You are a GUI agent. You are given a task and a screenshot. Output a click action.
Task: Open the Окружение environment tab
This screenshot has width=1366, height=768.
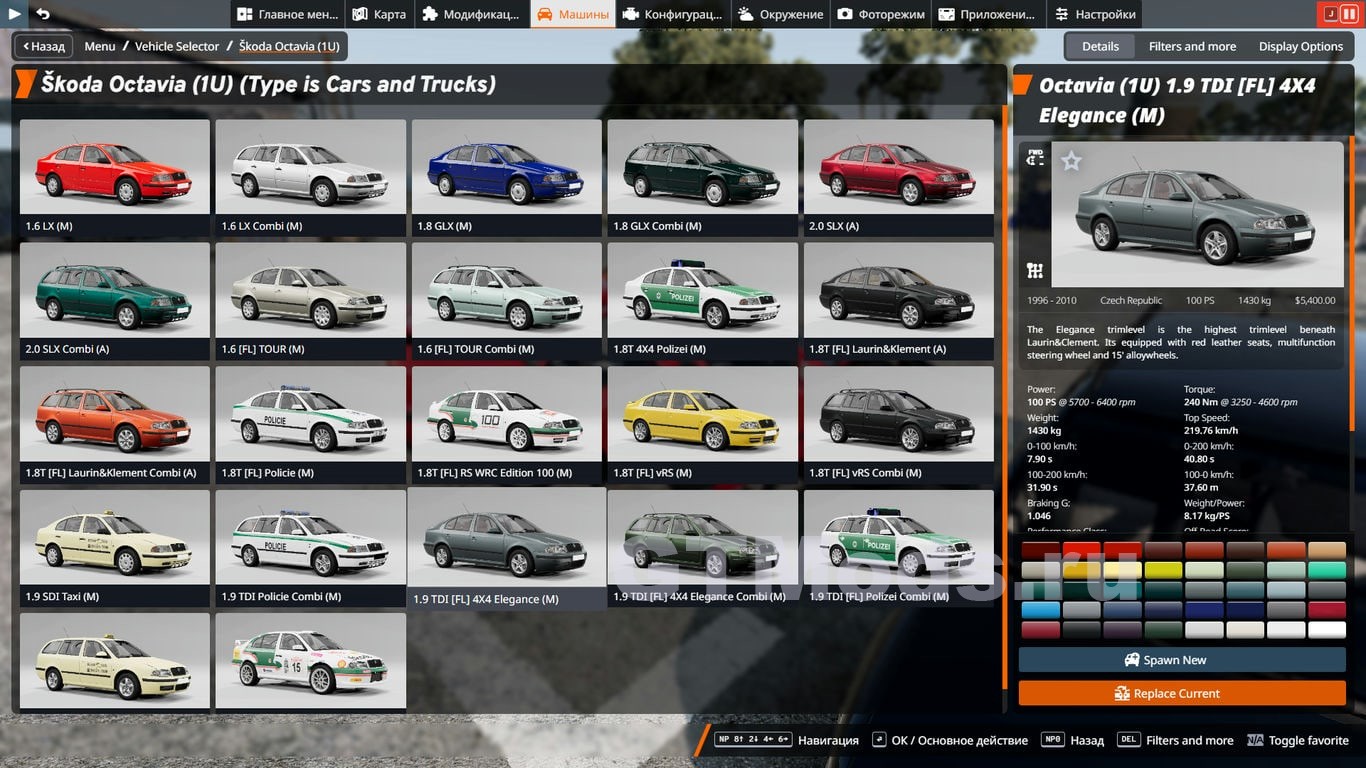point(781,14)
